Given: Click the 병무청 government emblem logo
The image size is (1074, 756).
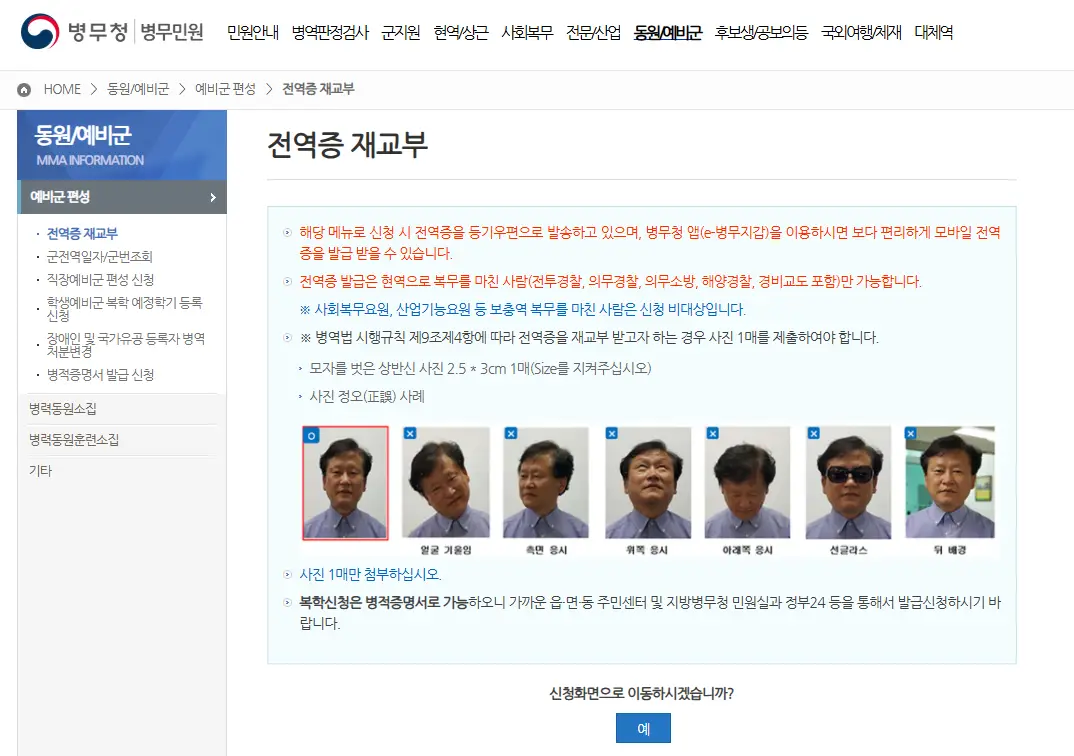Looking at the screenshot, I should (x=40, y=30).
